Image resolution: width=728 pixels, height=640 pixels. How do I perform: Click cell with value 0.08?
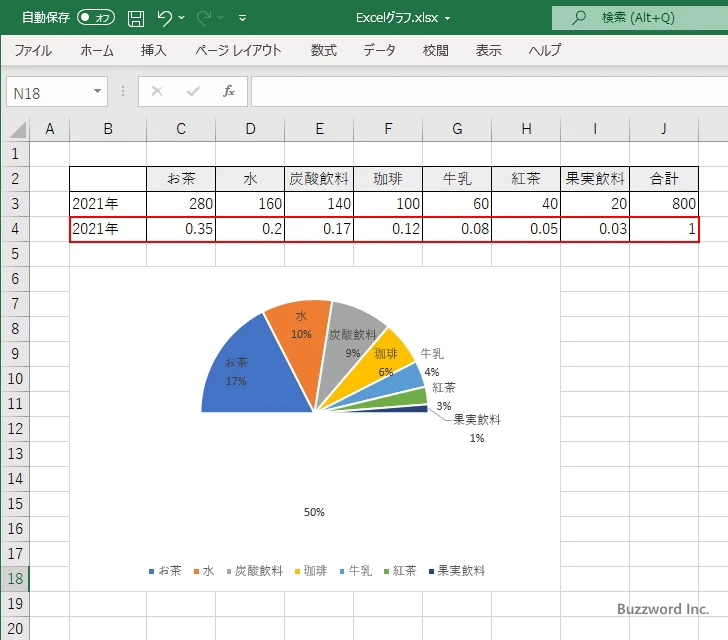point(457,229)
